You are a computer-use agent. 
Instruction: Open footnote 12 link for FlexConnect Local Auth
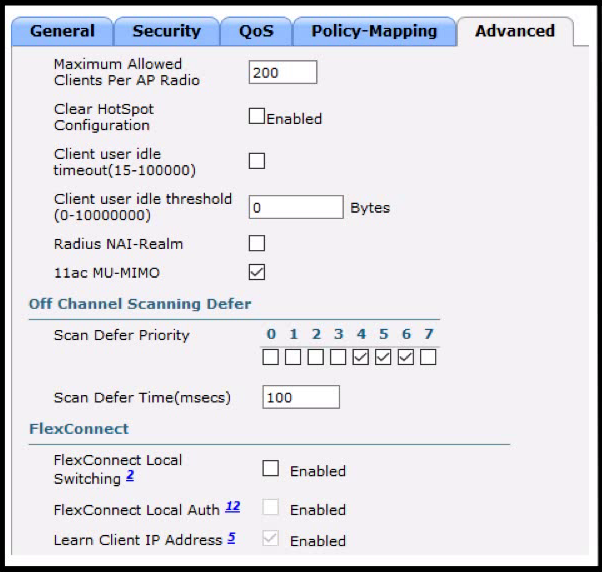coord(233,507)
